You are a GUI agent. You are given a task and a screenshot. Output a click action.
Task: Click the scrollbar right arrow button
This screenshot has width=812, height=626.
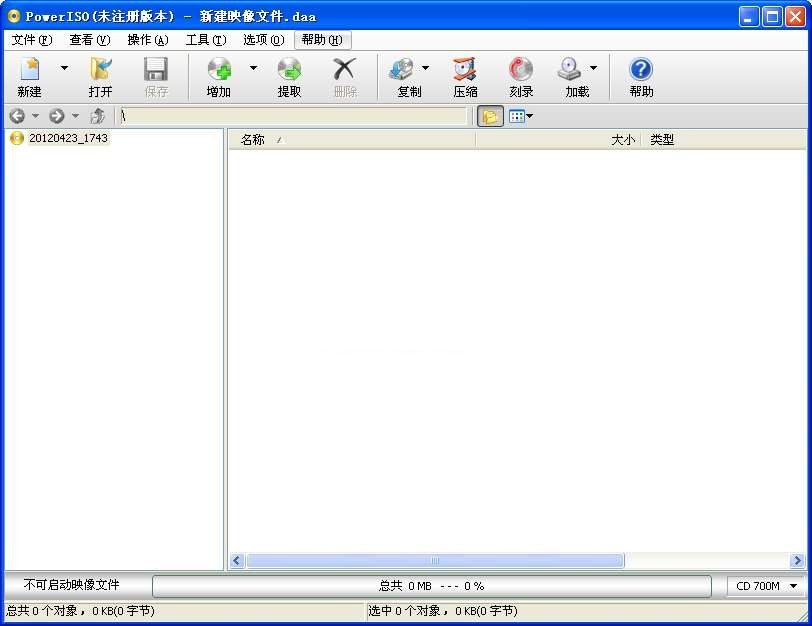point(798,561)
